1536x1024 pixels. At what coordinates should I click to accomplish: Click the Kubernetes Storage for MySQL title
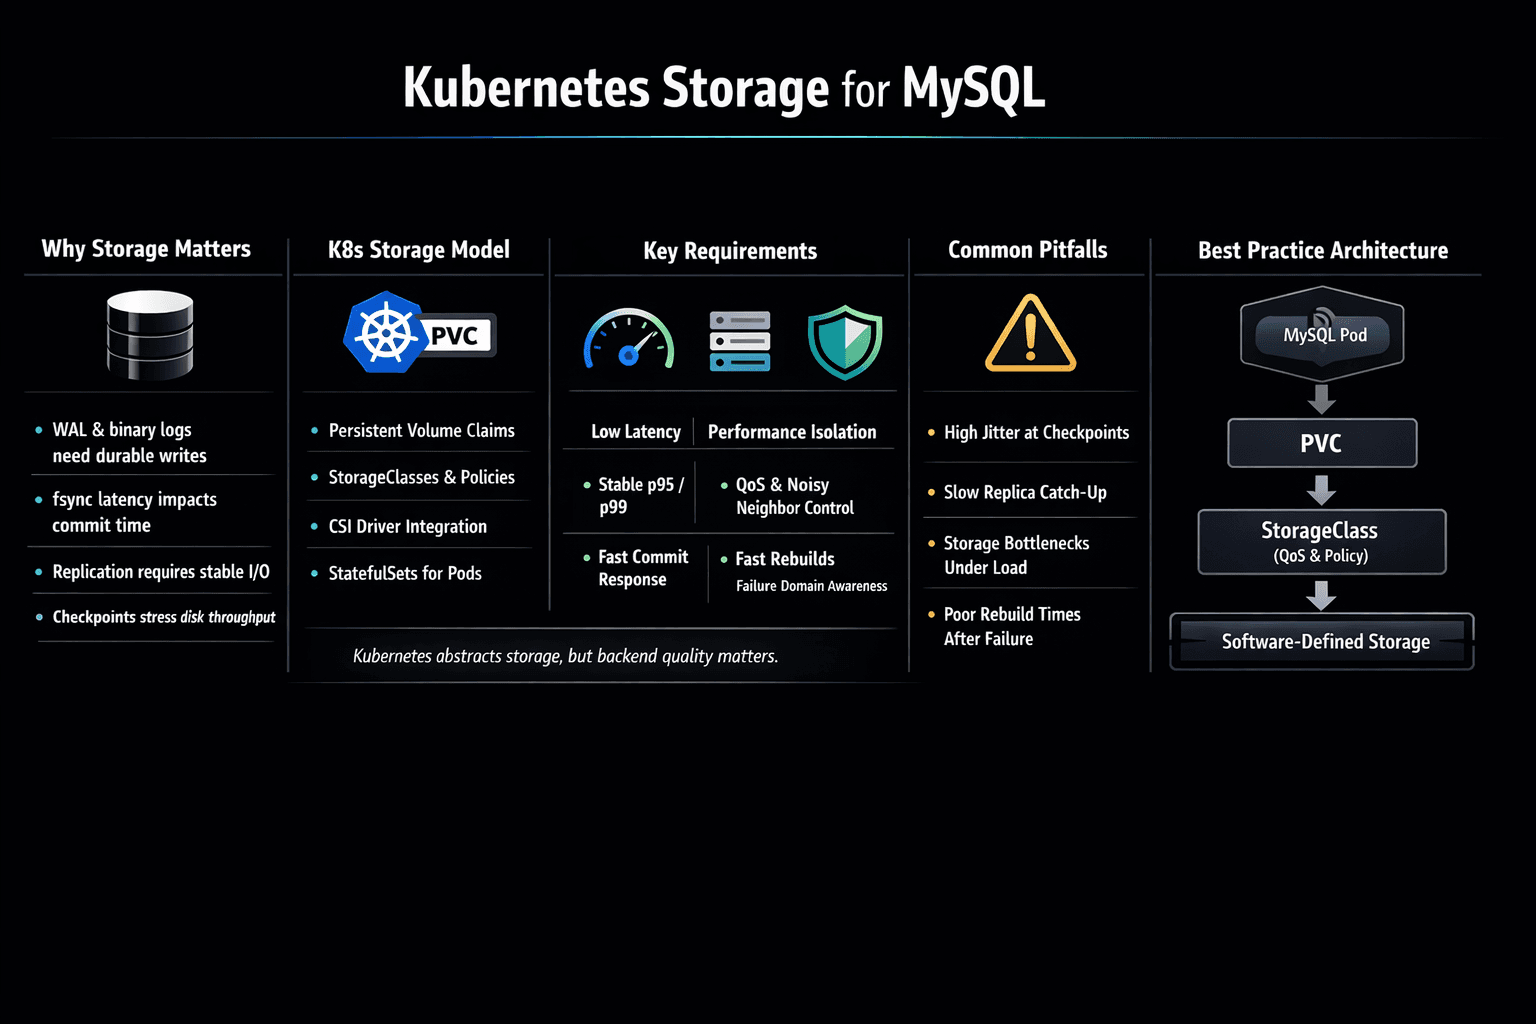tap(724, 88)
